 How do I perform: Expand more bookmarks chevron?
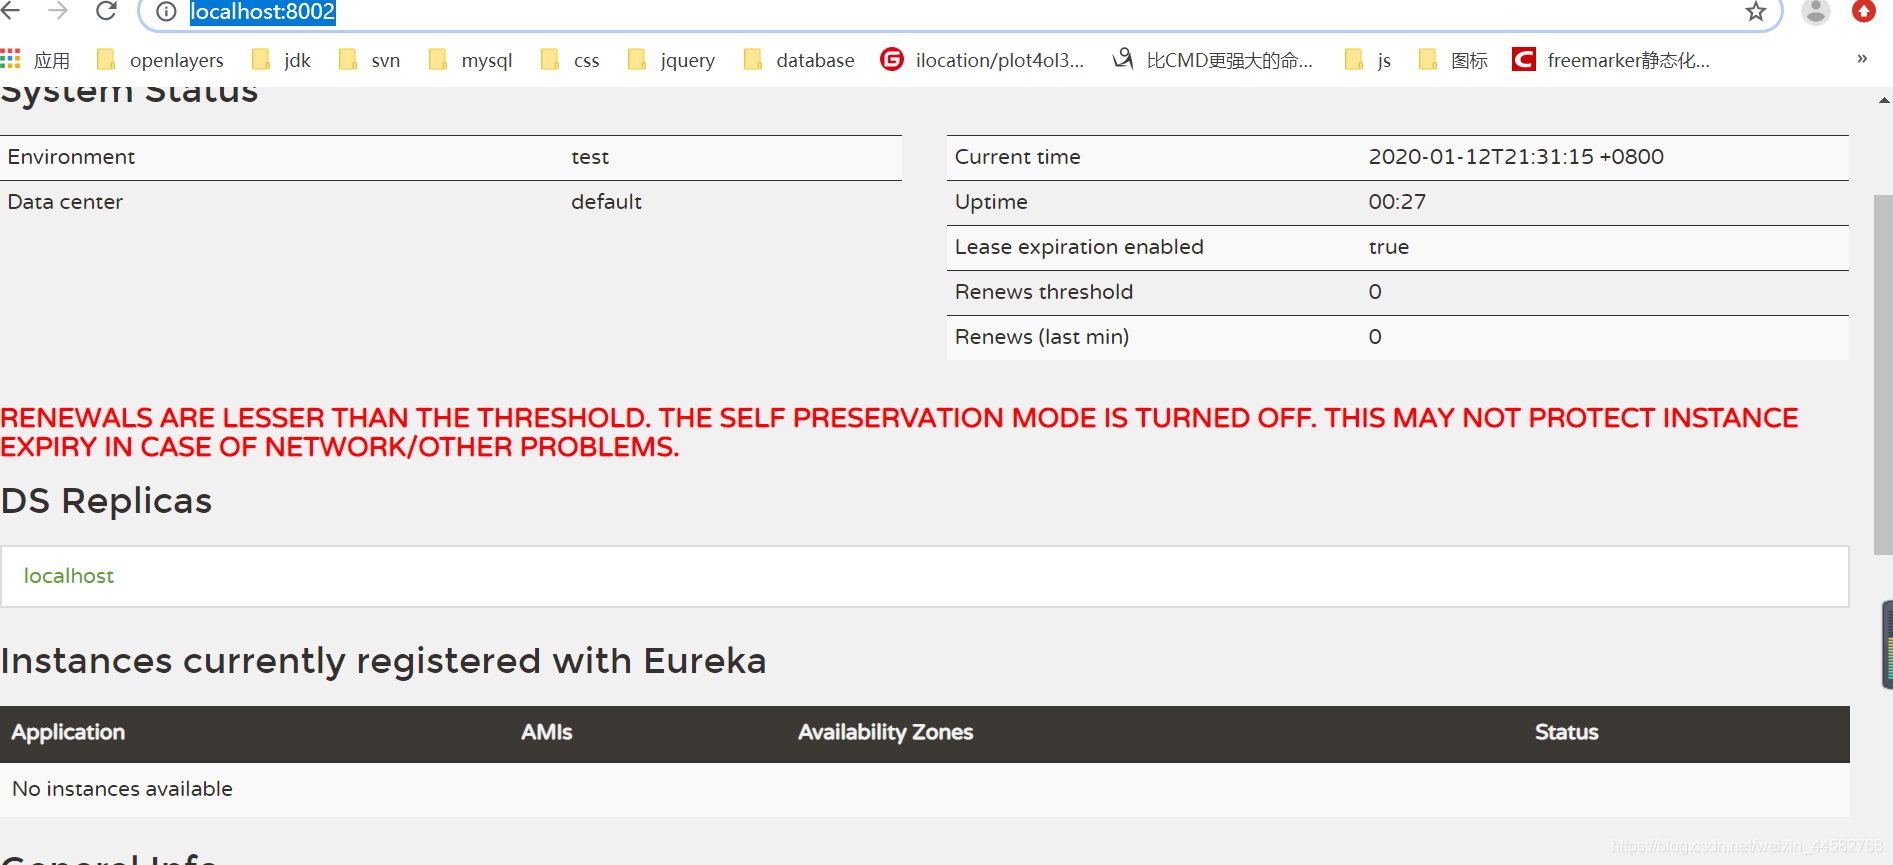click(x=1862, y=59)
